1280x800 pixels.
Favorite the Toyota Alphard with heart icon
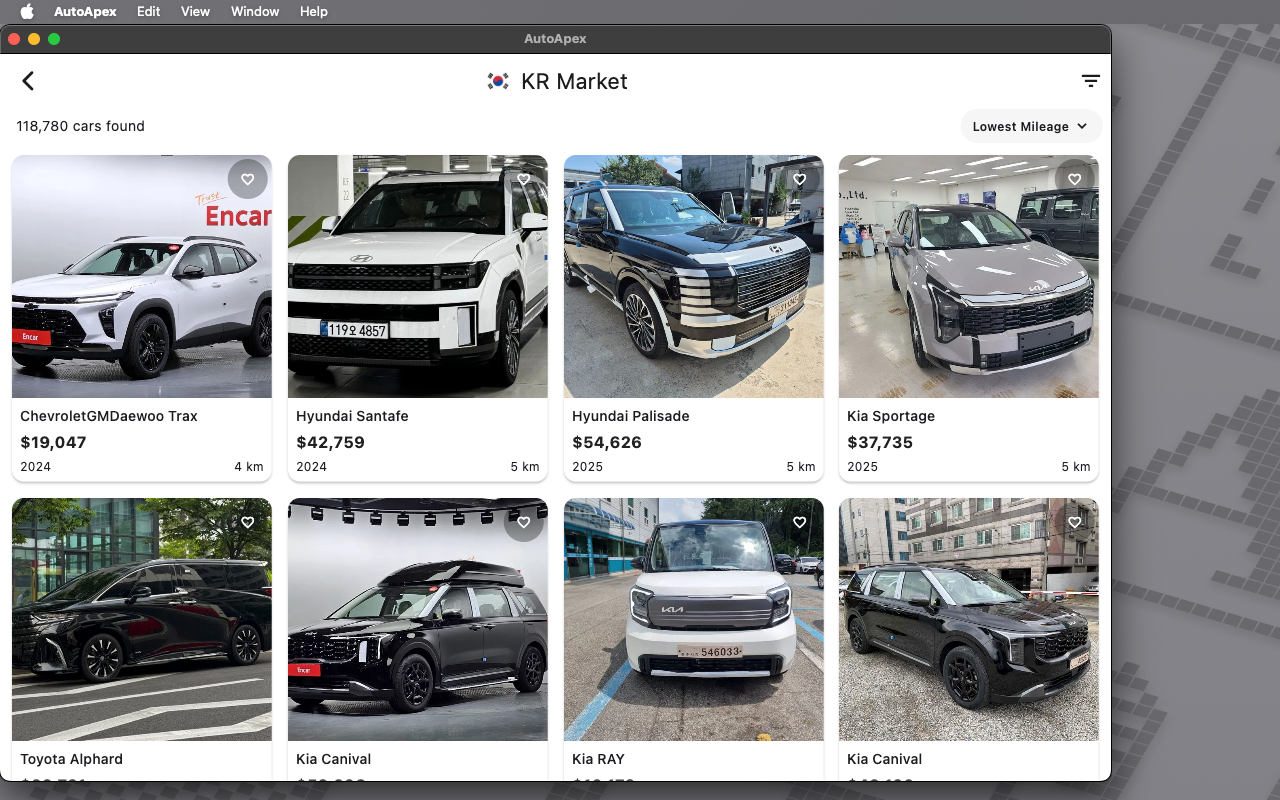click(247, 522)
